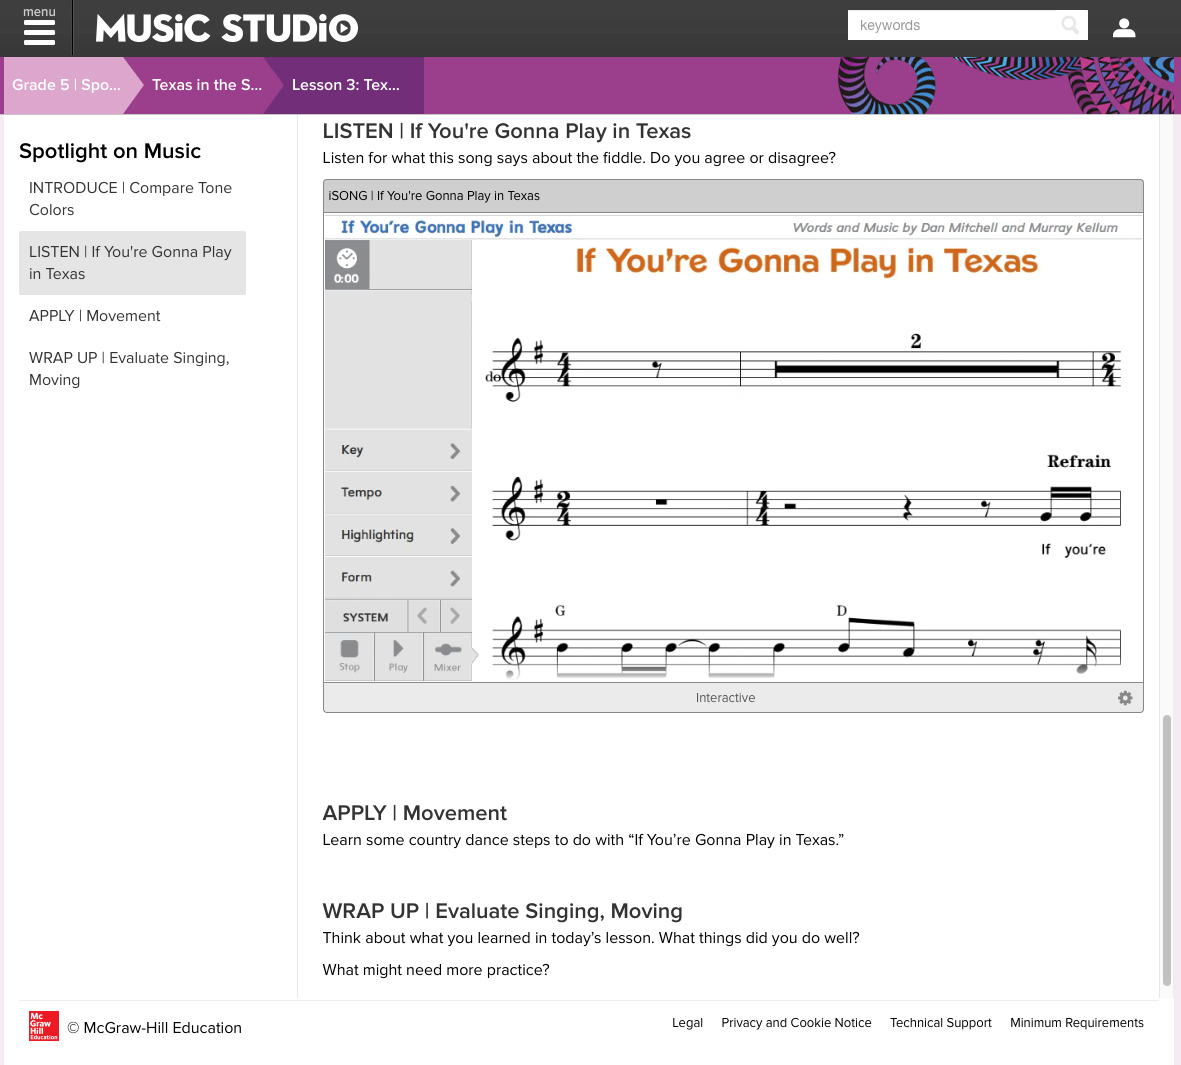
Task: Go to previous system with left arrow
Action: coord(423,616)
